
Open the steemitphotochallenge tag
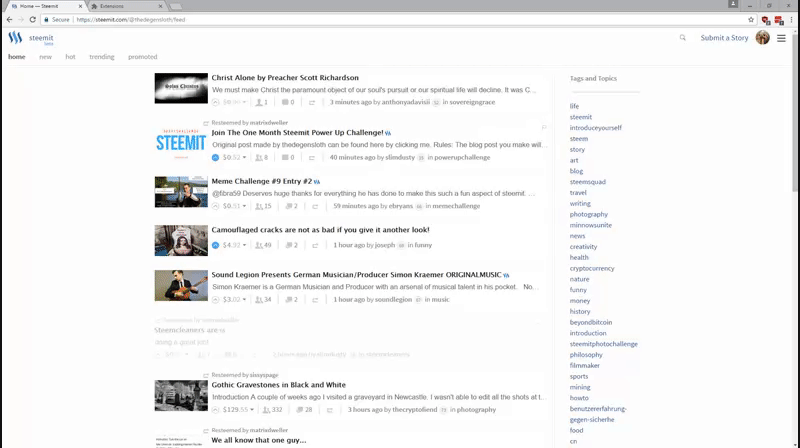tap(604, 344)
